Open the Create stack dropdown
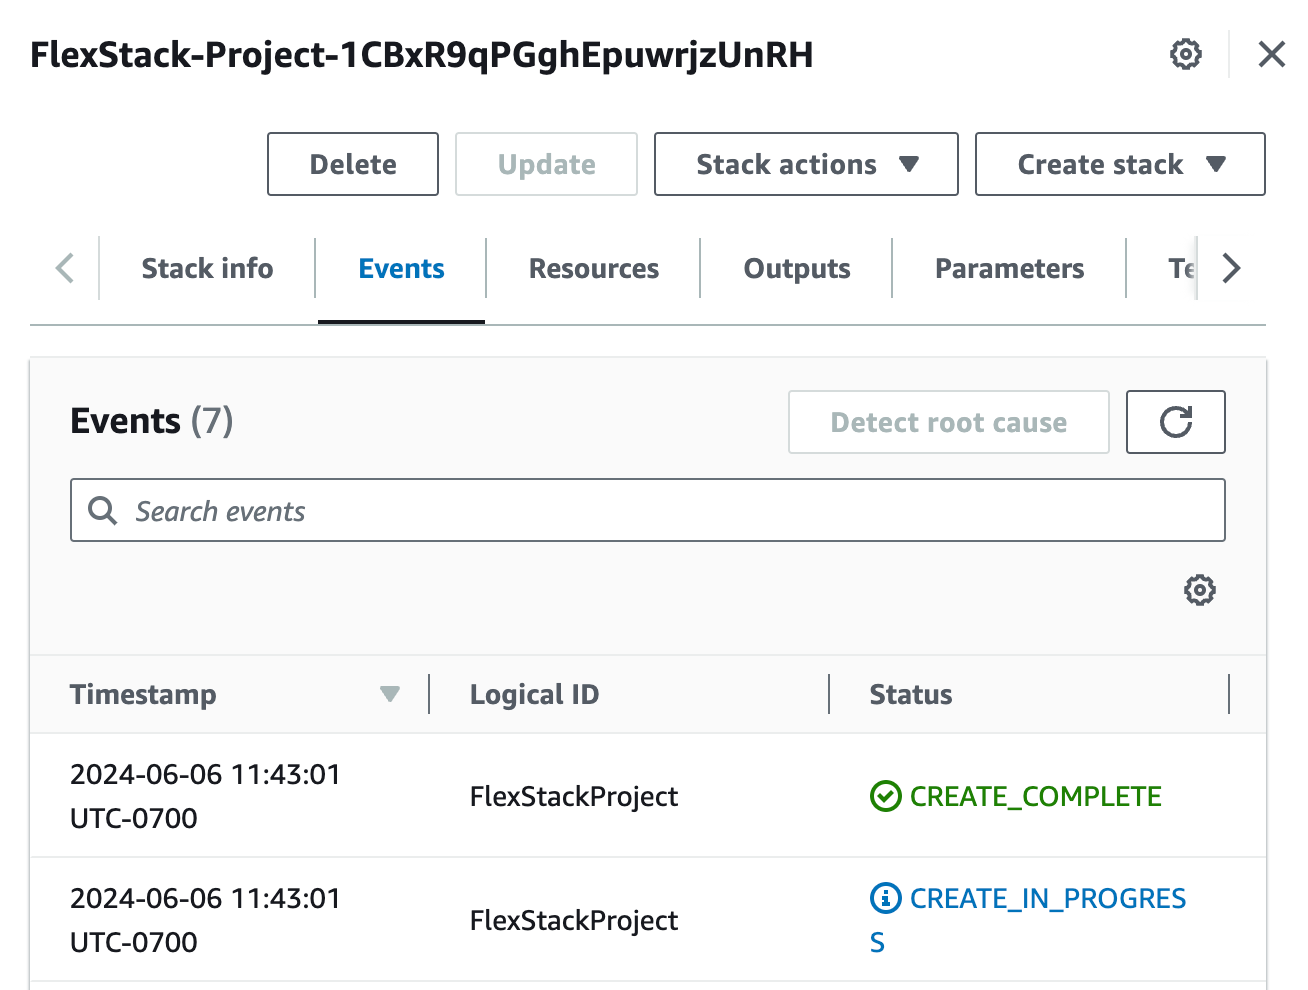1308x990 pixels. pyautogui.click(x=1119, y=164)
